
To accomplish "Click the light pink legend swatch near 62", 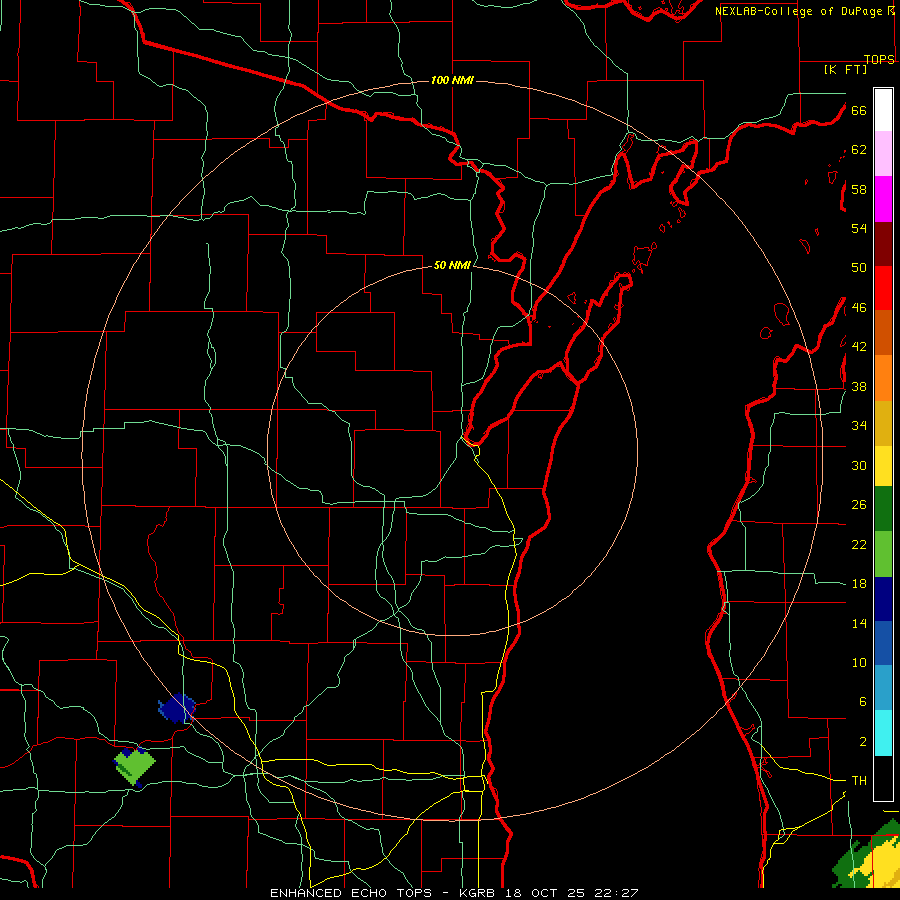I will point(883,154).
